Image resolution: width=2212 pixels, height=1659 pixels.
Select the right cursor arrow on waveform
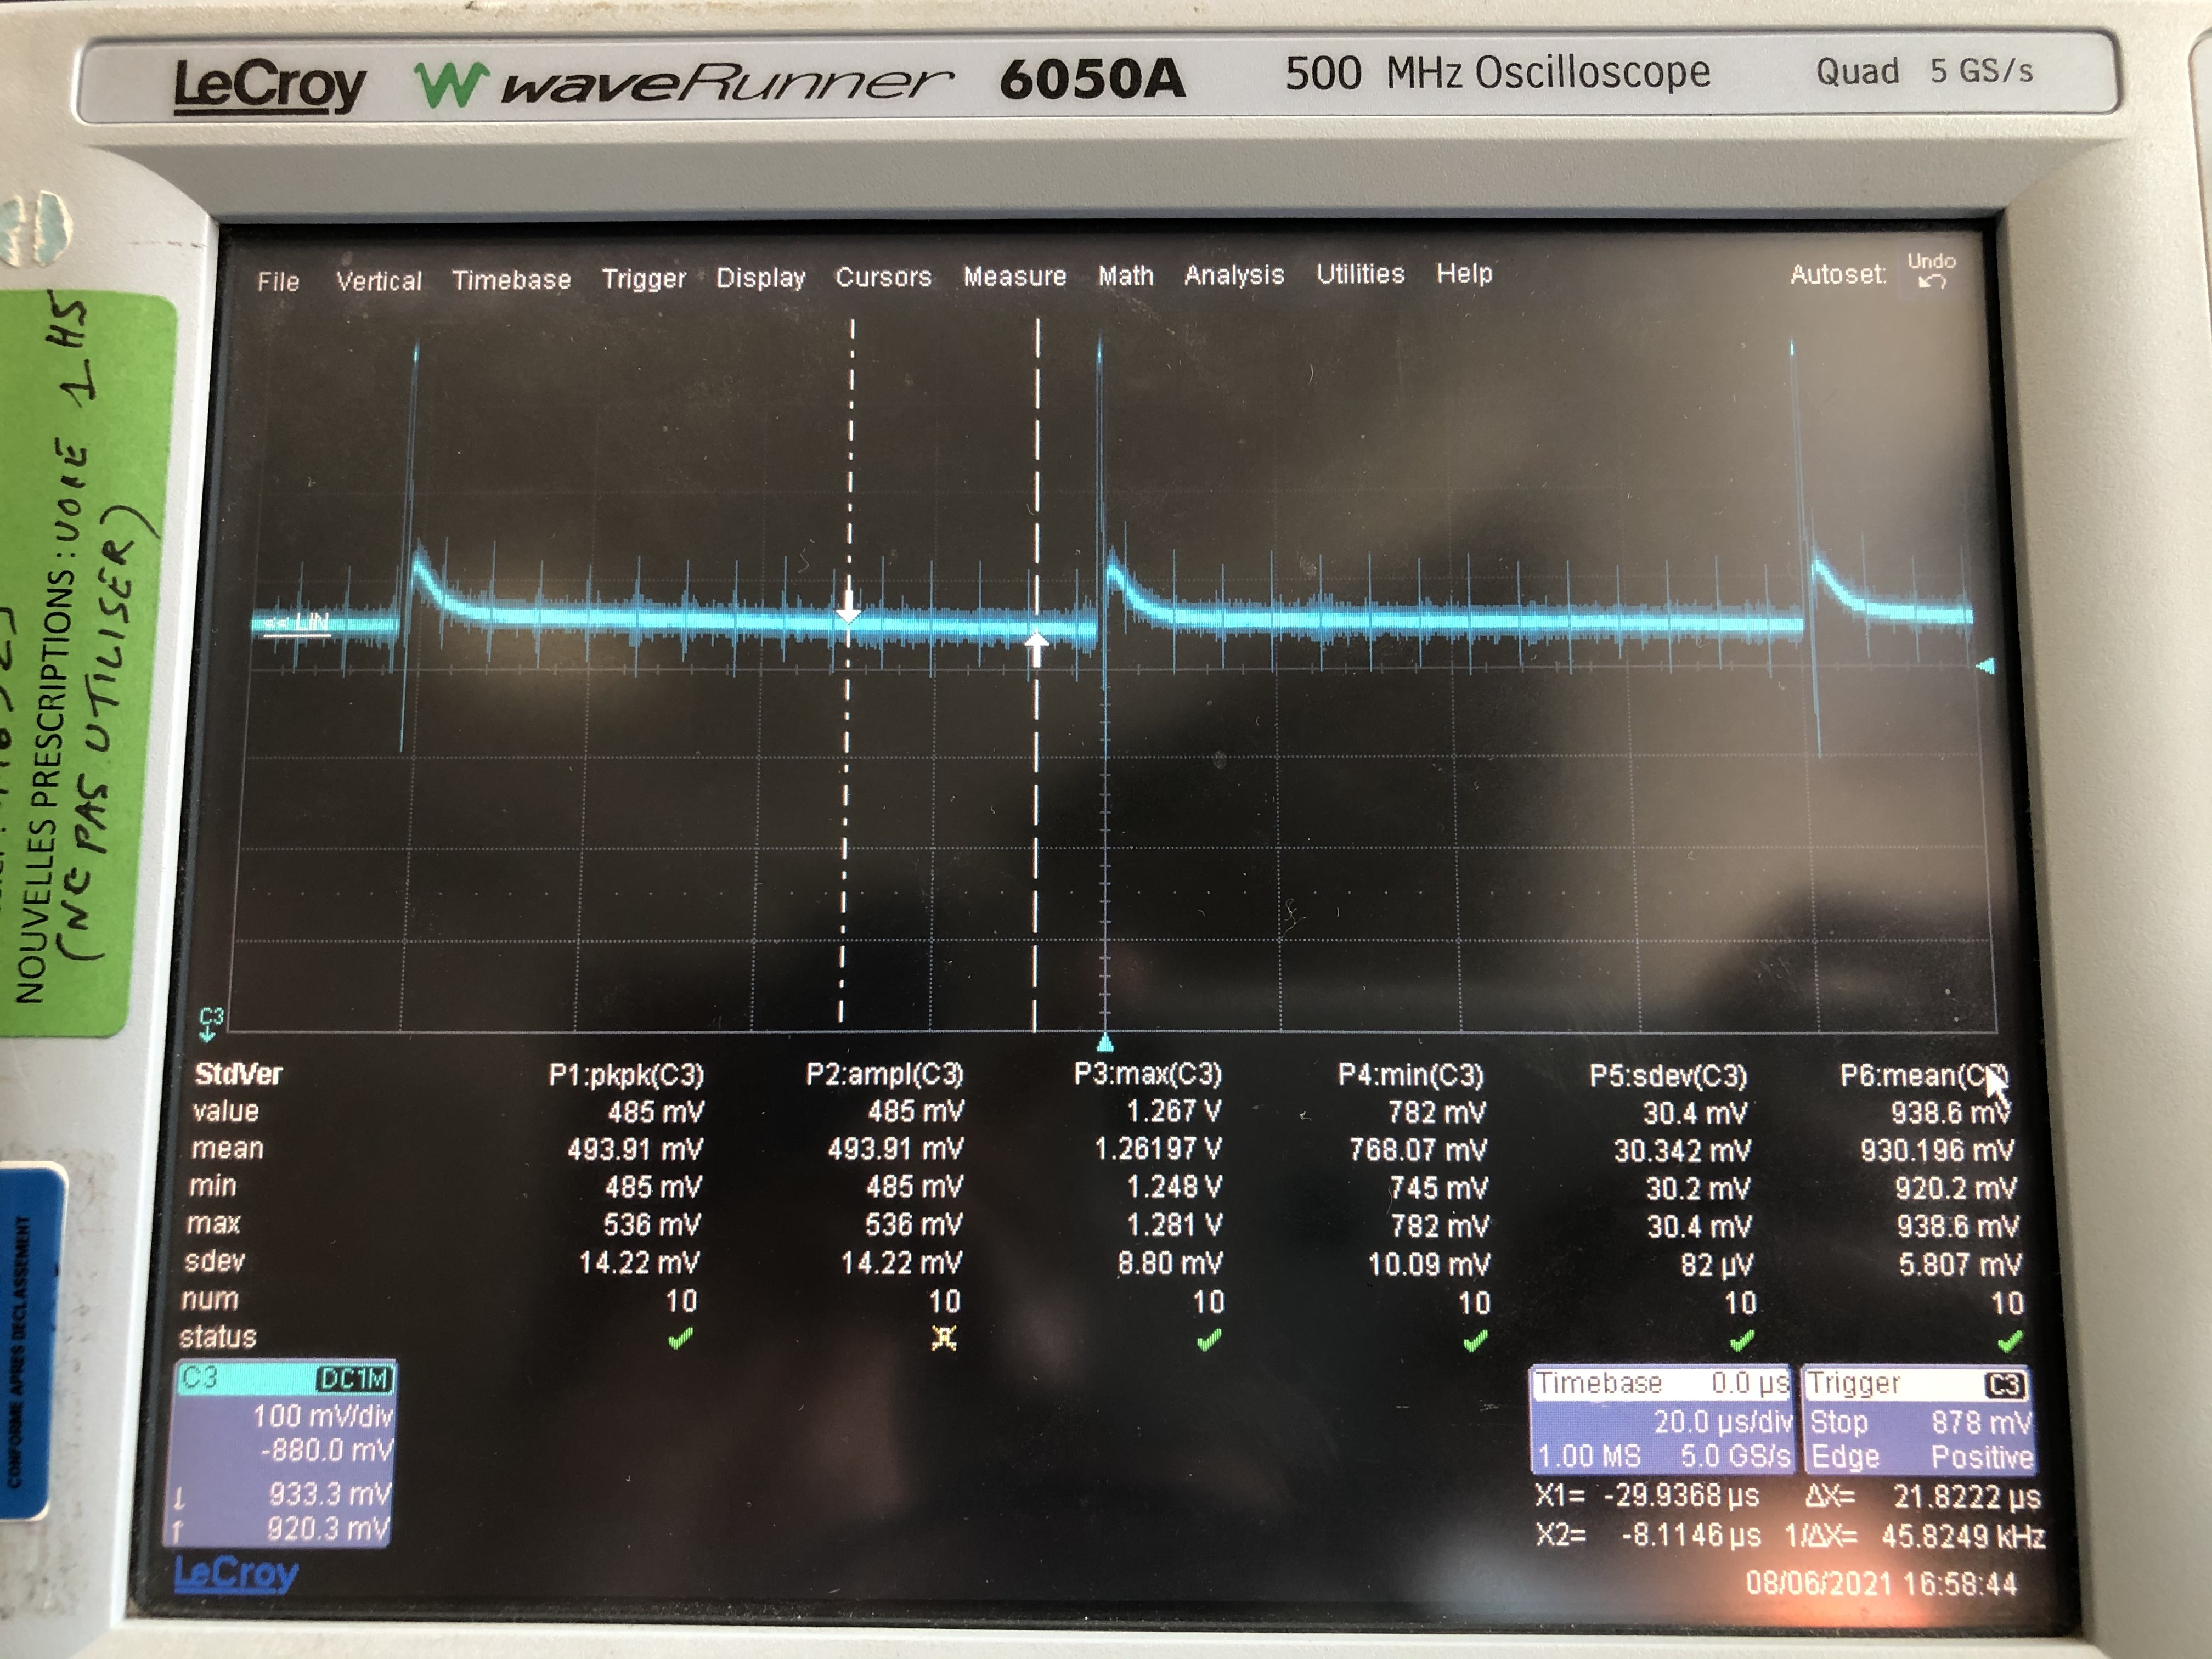(x=1037, y=645)
